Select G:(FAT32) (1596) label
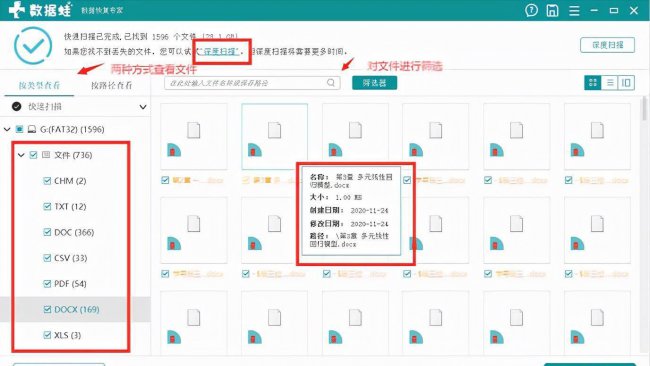Viewport: 650px width, 366px height. pyautogui.click(x=72, y=129)
